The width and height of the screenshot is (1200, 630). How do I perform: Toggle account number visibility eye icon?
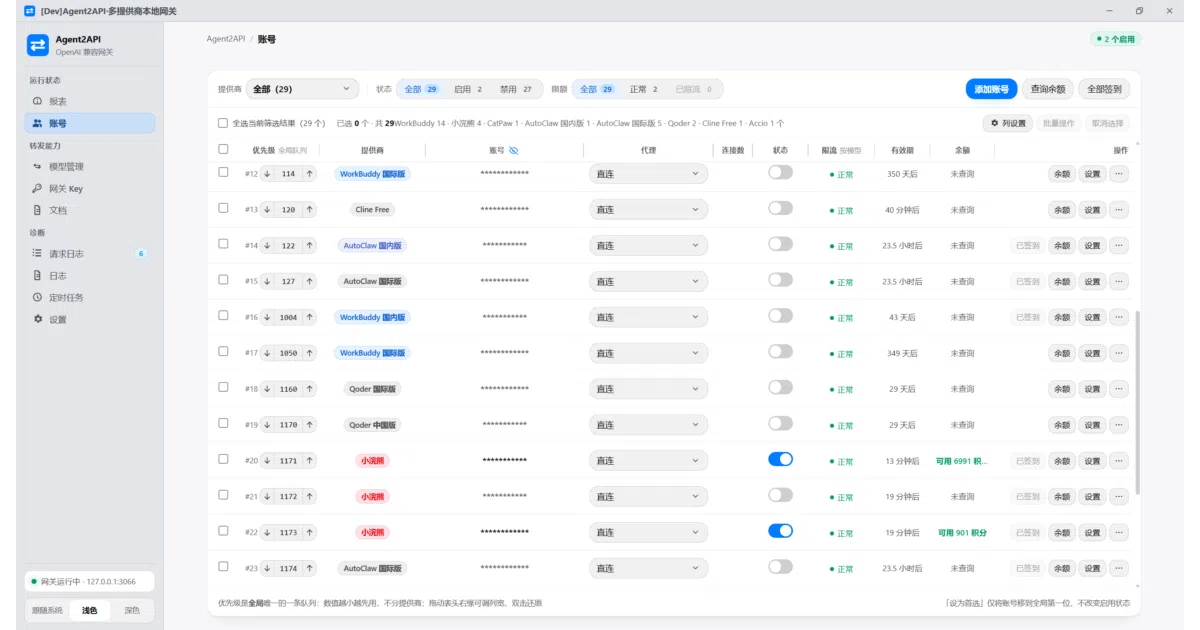click(514, 150)
